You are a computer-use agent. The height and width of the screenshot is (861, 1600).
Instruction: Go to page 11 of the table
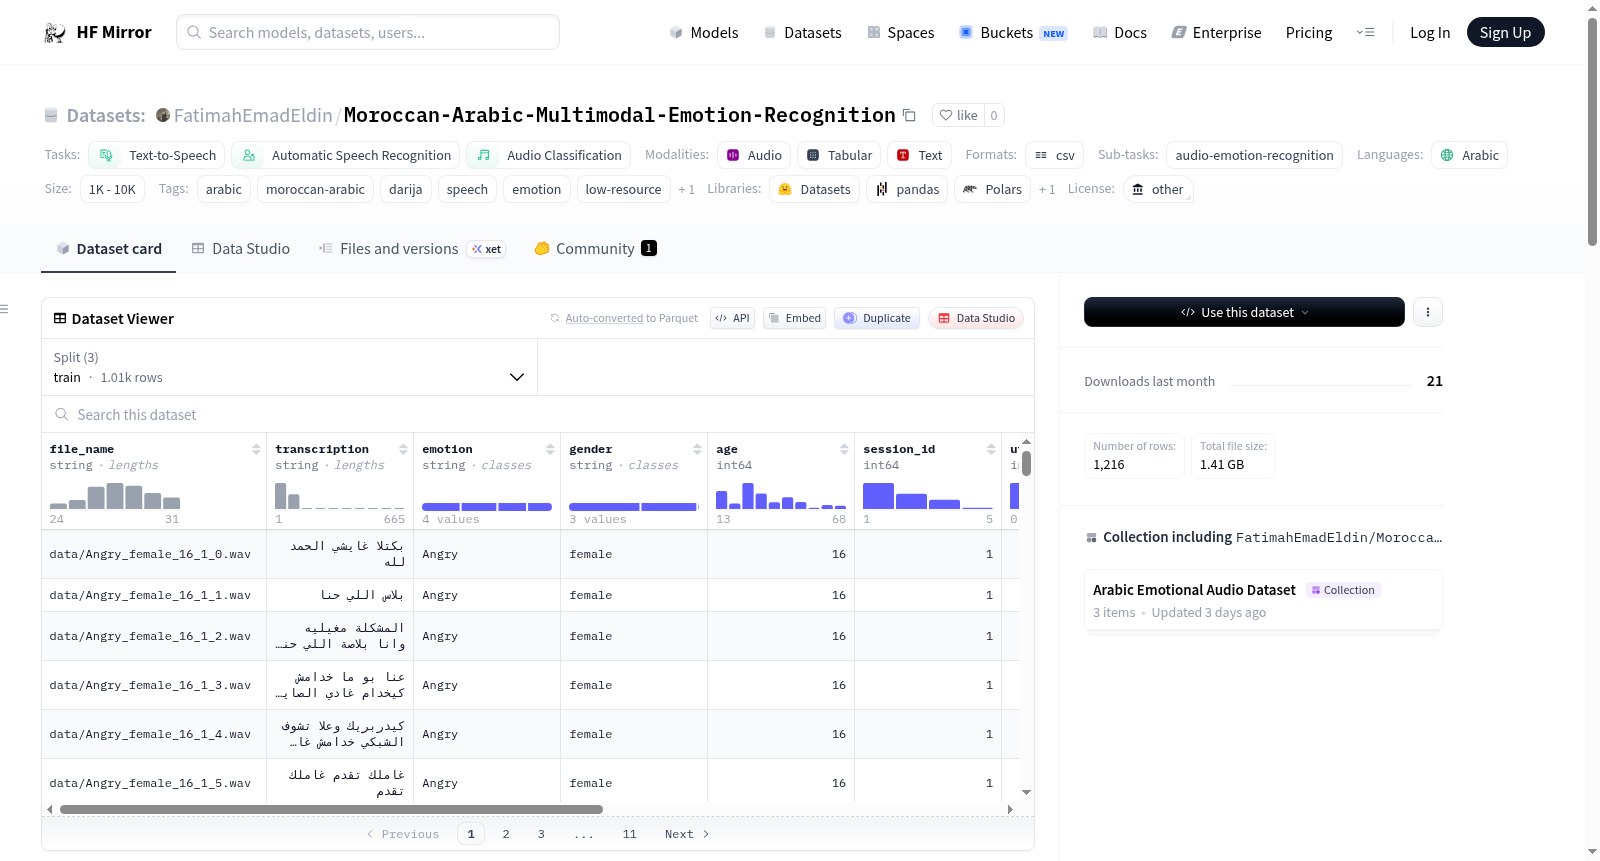pos(629,834)
